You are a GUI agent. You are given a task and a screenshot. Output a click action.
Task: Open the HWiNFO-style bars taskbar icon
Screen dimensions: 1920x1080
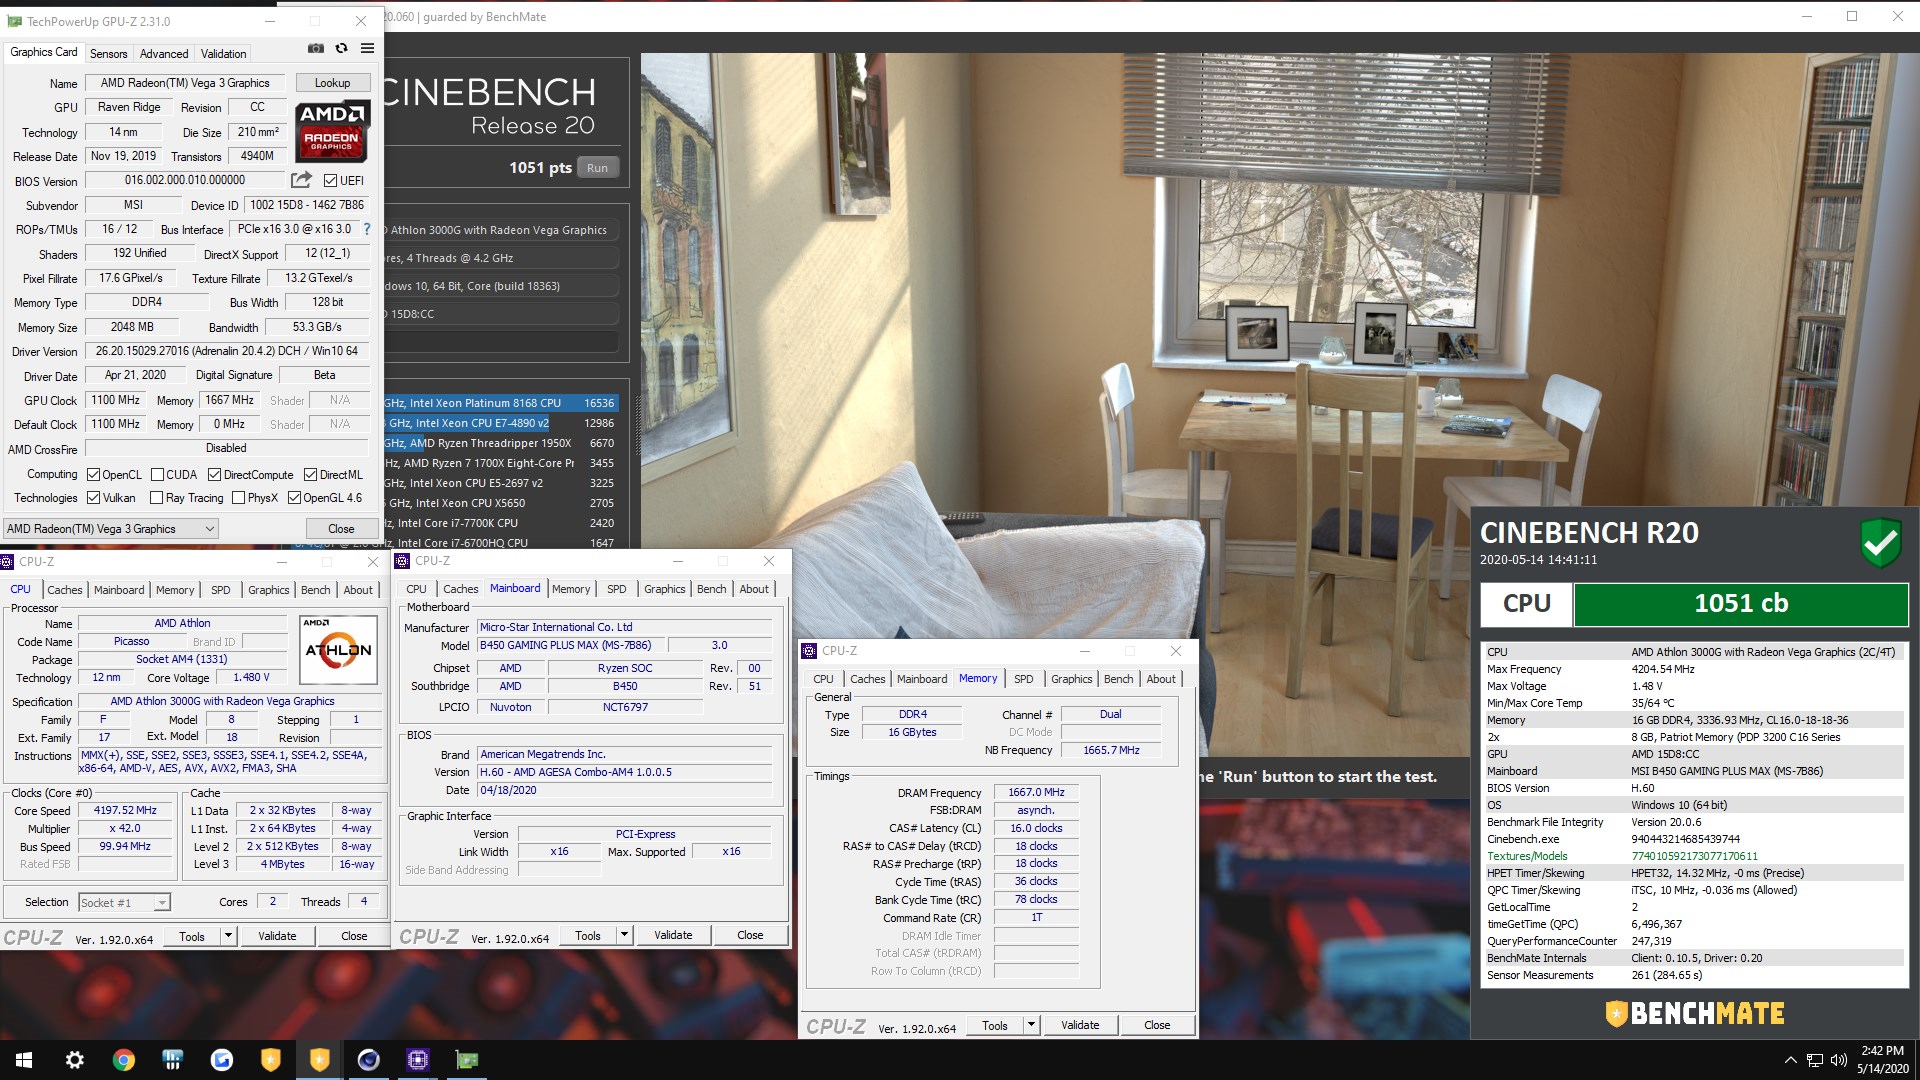point(172,1060)
